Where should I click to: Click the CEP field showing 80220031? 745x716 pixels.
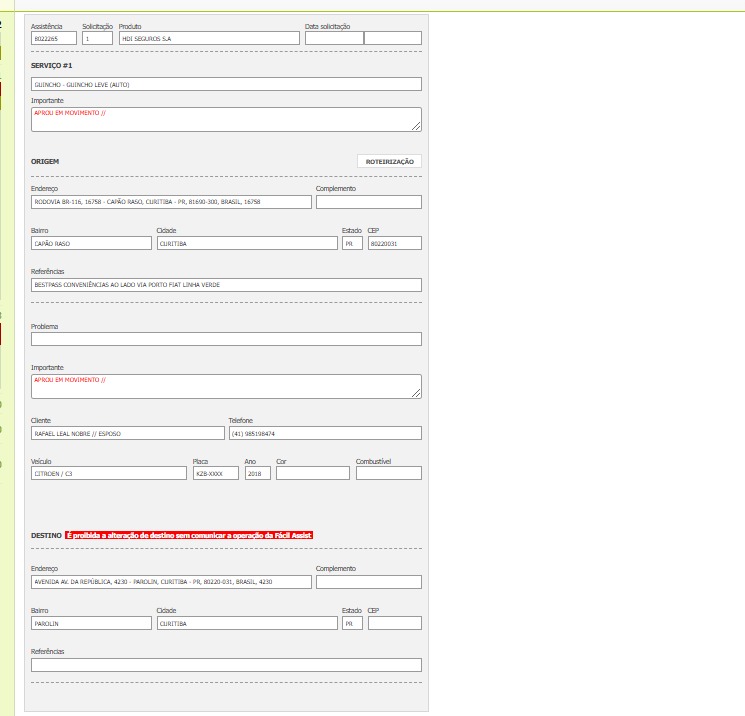394,243
